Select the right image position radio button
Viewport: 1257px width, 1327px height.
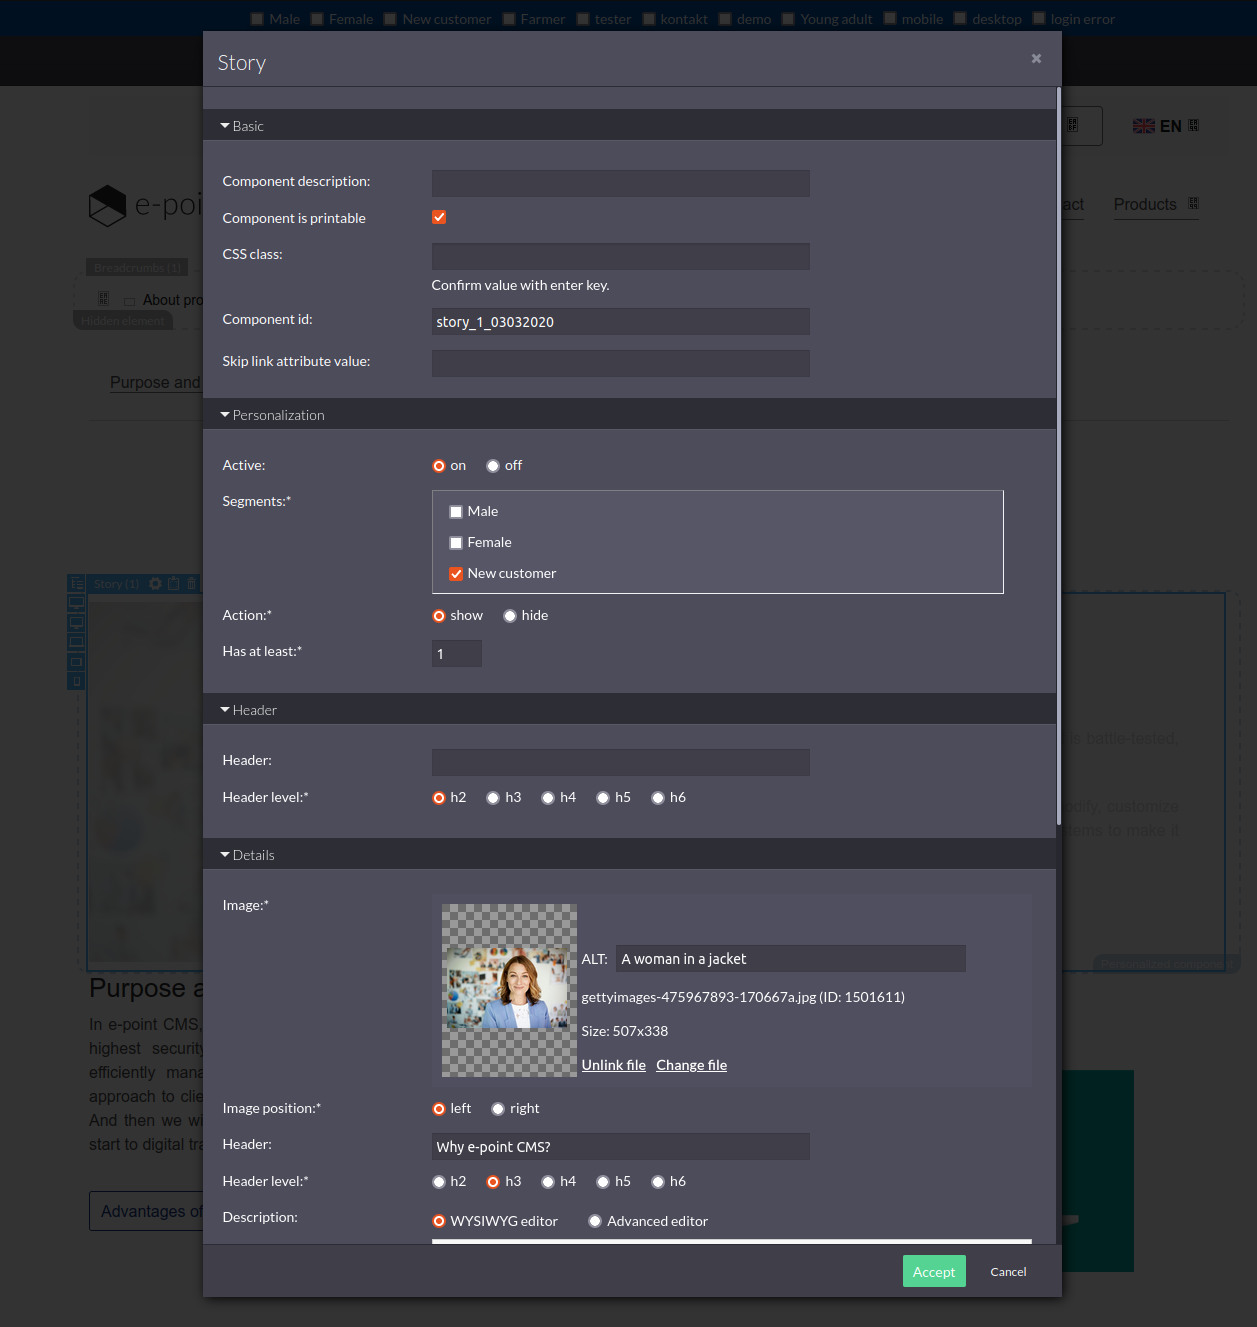[498, 1108]
